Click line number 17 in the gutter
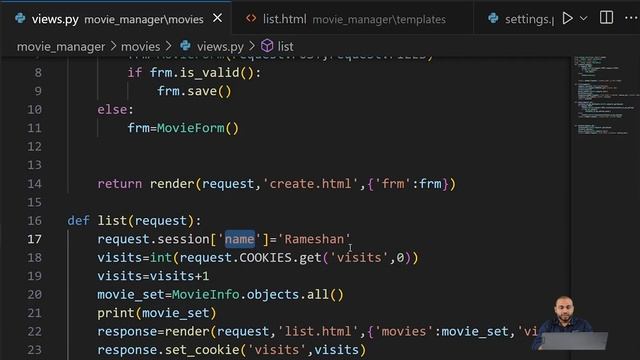The image size is (640, 360). (x=35, y=239)
